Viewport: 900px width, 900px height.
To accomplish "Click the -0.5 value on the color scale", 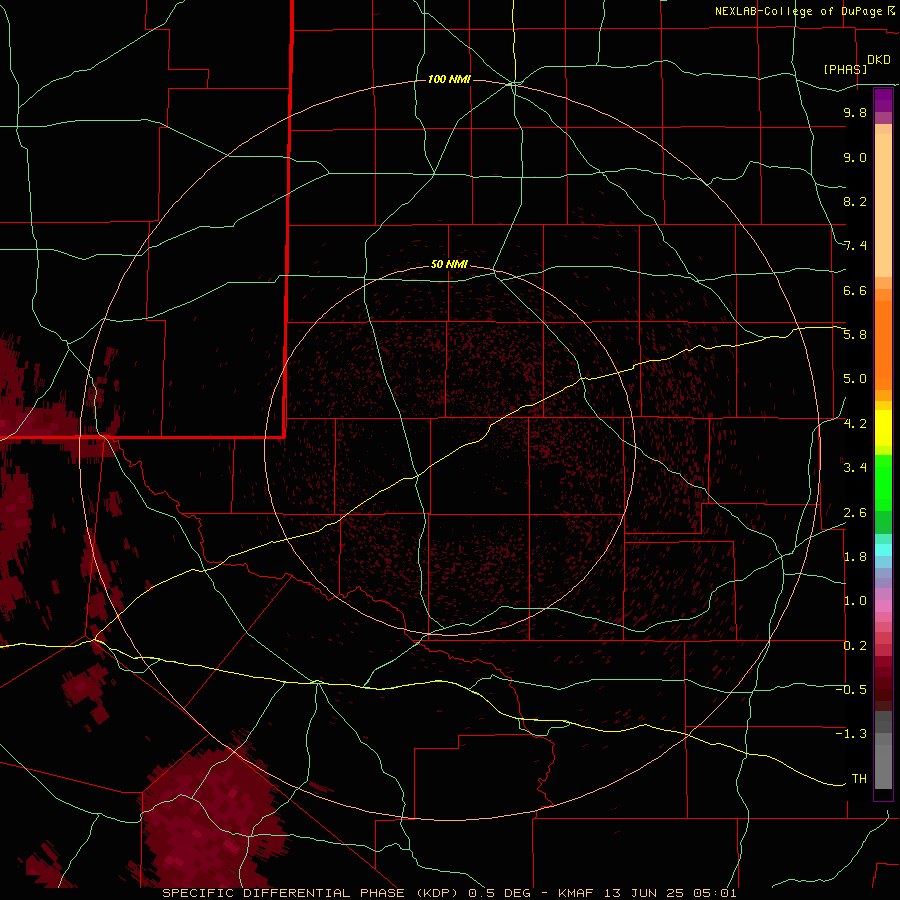I will pyautogui.click(x=851, y=690).
